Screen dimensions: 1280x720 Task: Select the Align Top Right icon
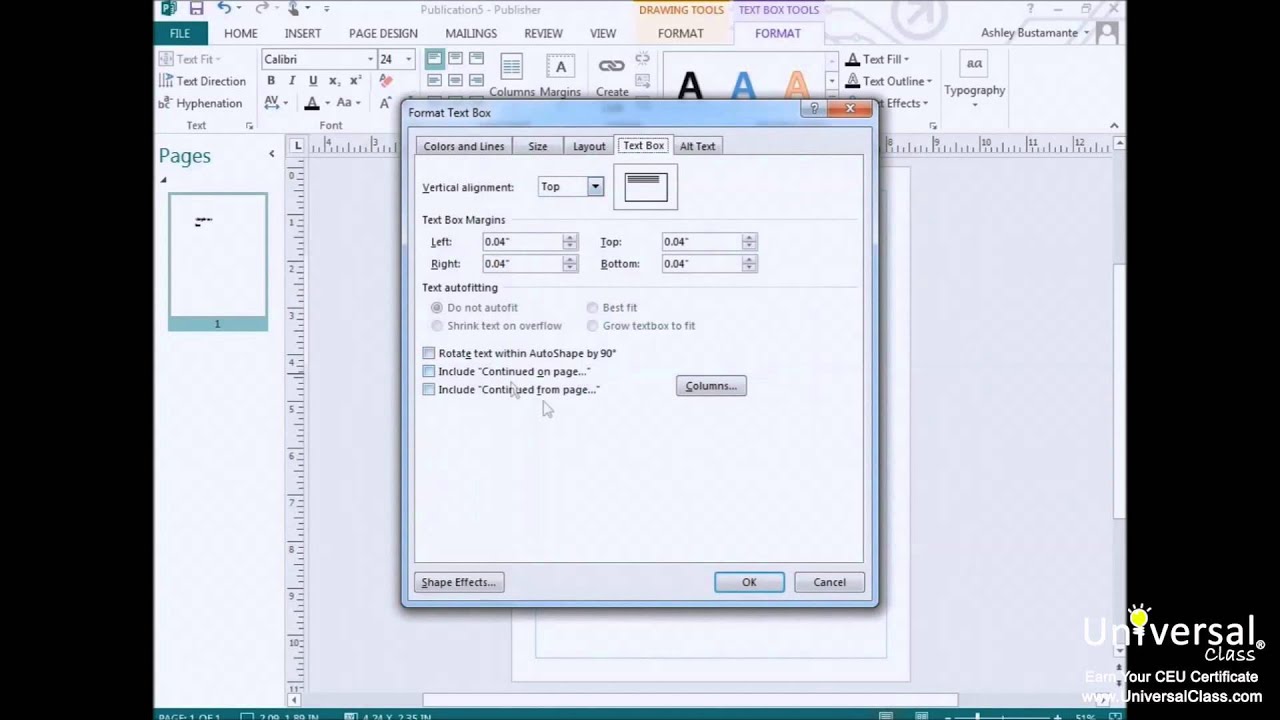(x=476, y=59)
